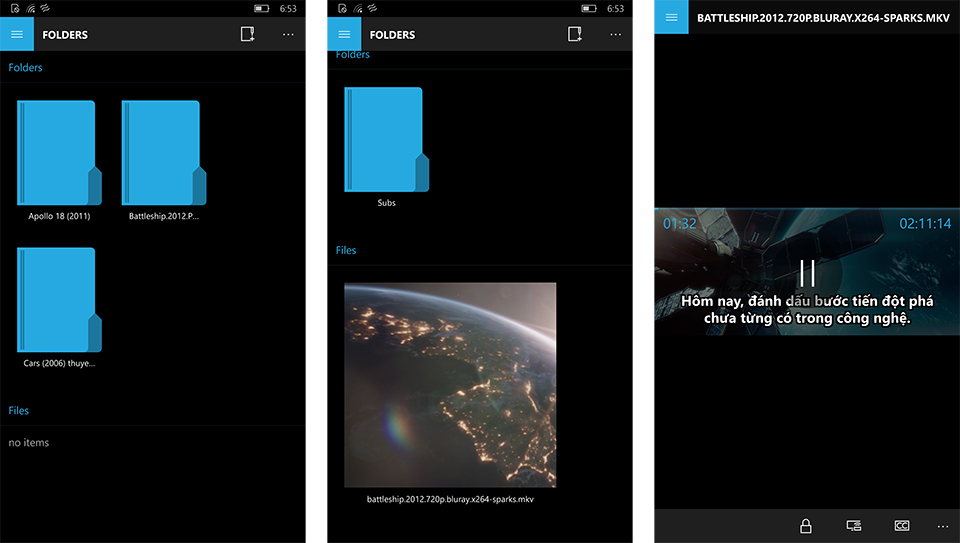Open the Cars (2006) thuye... folder
960x543 pixels.
pos(59,307)
